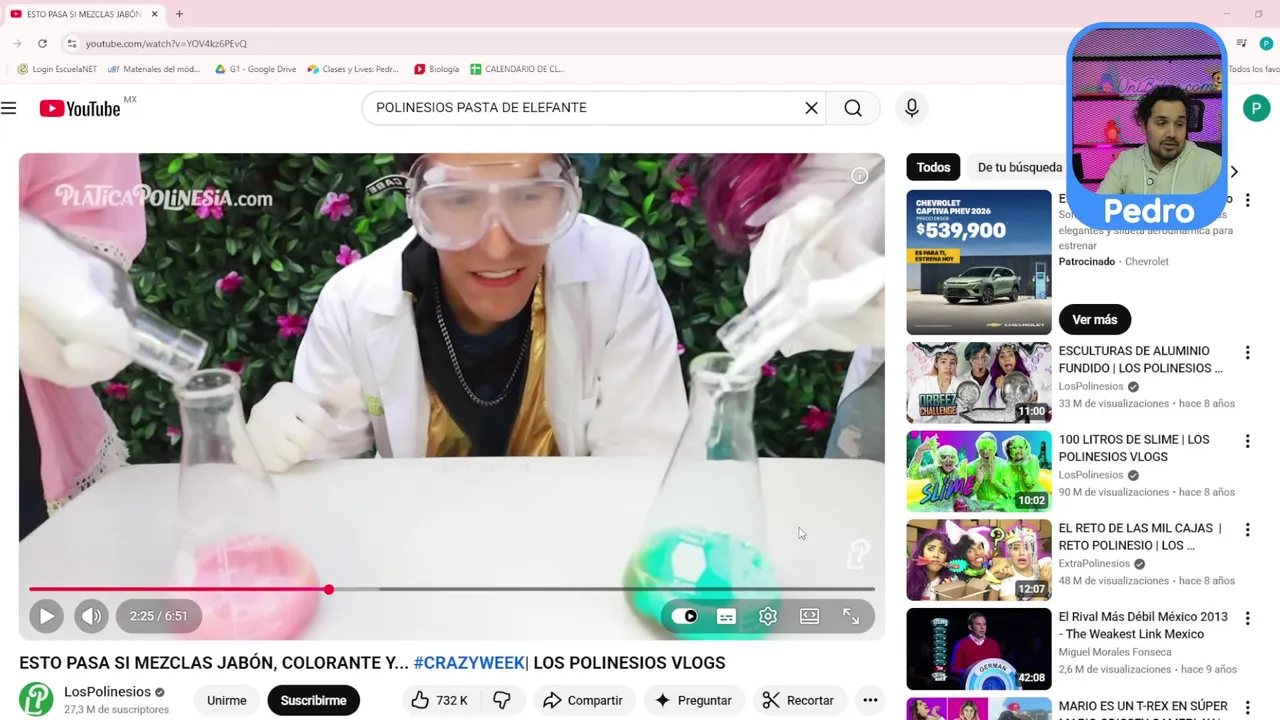Enter fullscreen mode
Screen dimensions: 1280x720
click(x=851, y=616)
